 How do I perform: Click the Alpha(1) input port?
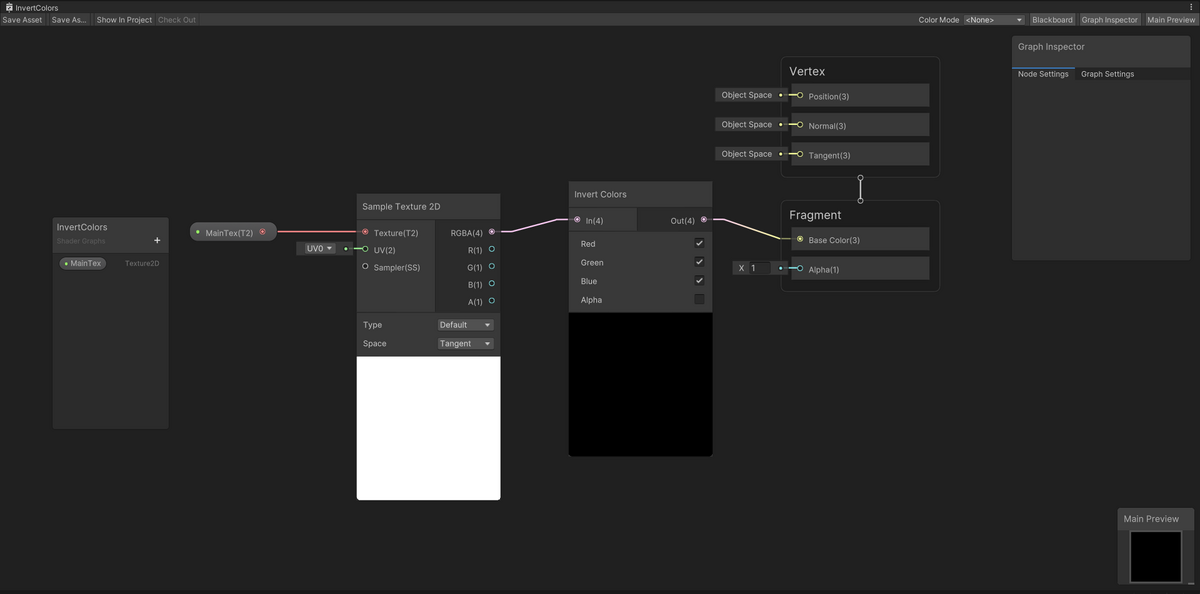pyautogui.click(x=800, y=268)
